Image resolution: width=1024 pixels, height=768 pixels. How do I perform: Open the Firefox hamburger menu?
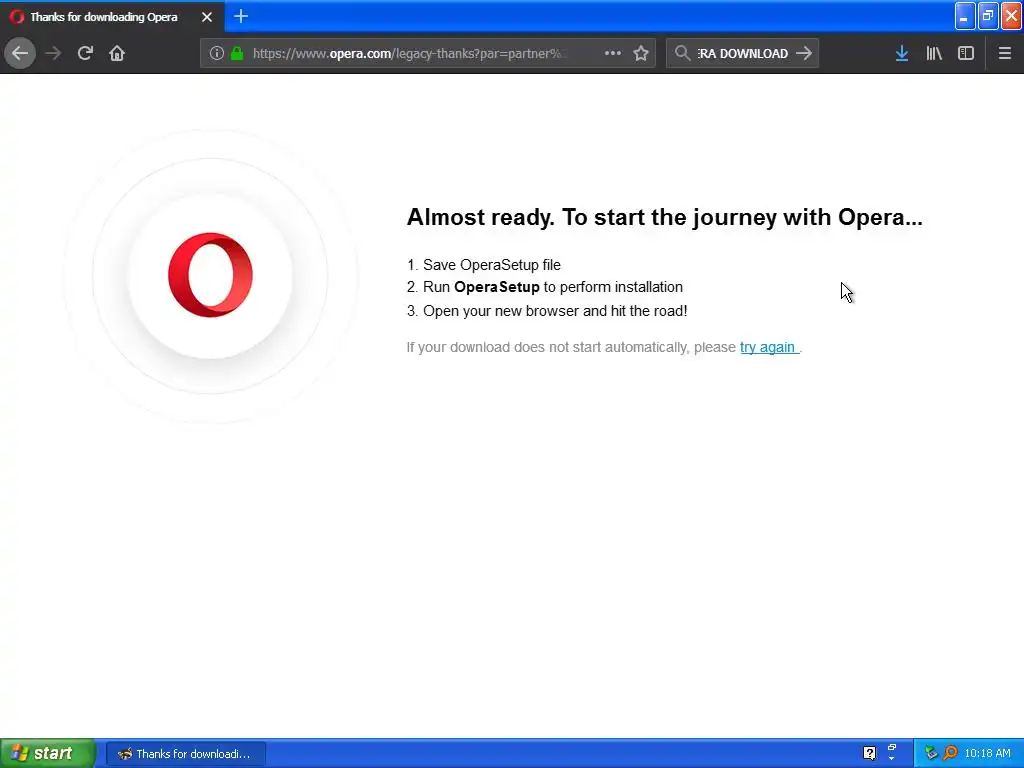(1005, 54)
